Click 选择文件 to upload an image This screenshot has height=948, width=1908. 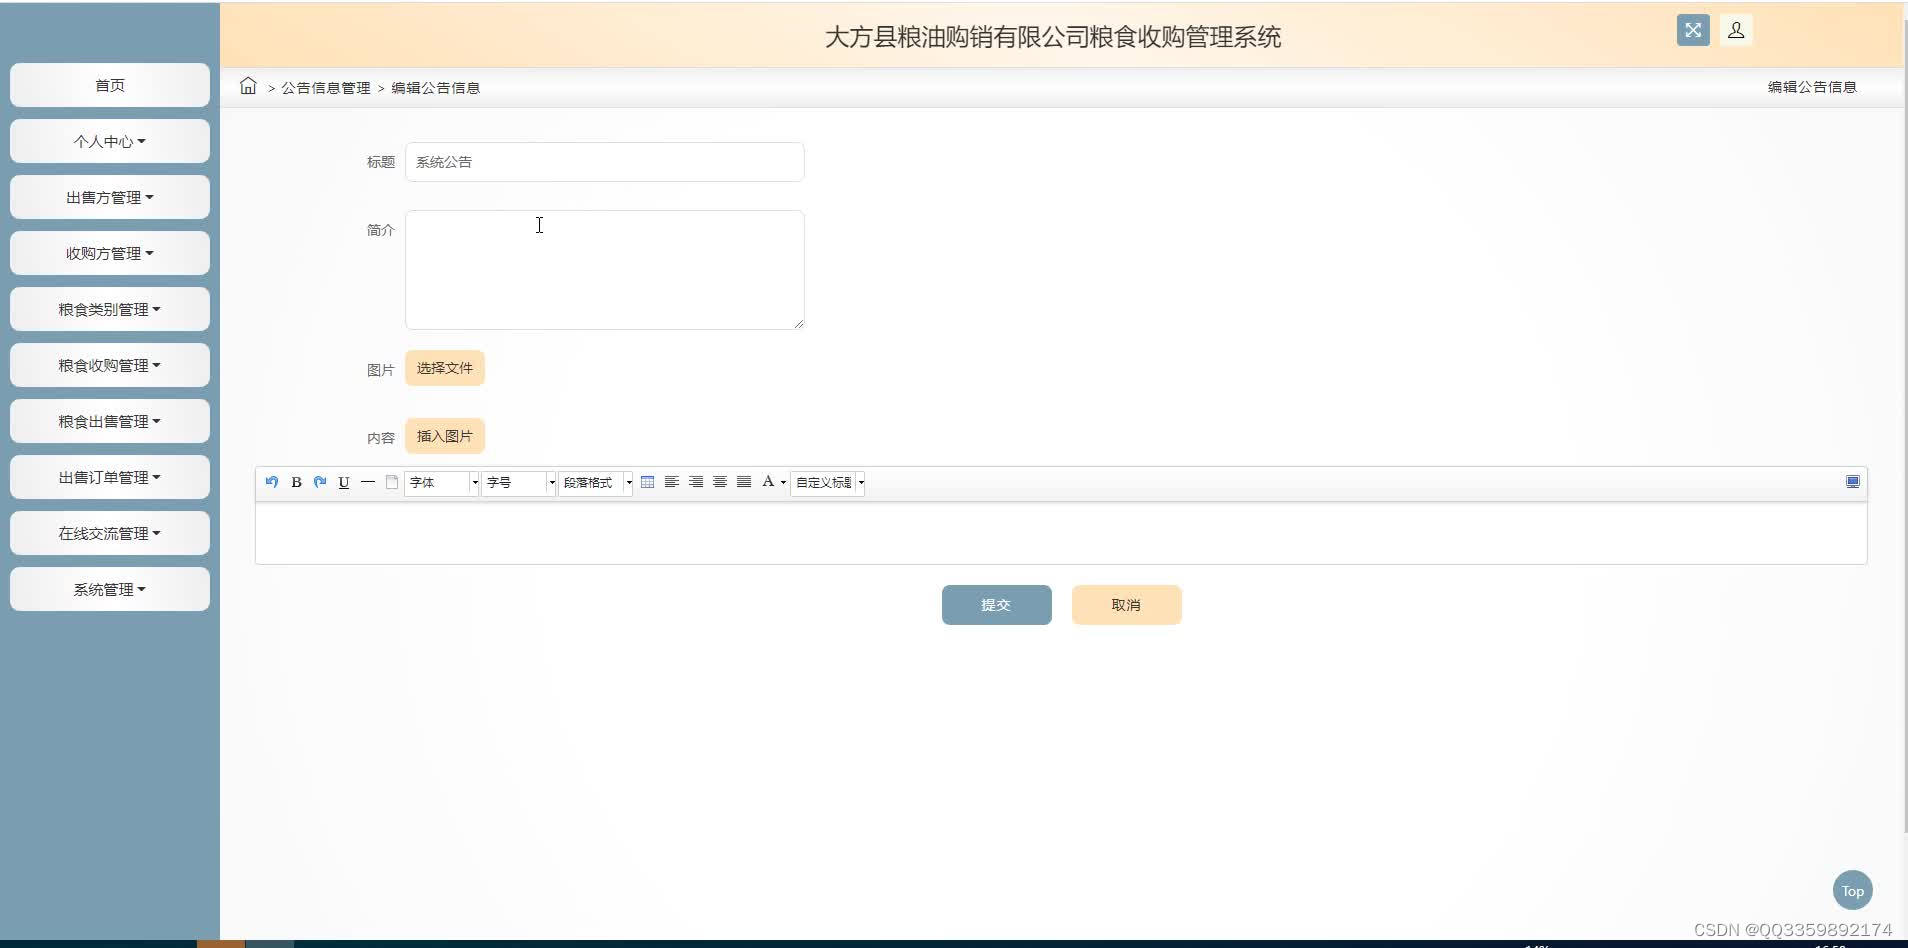(445, 368)
